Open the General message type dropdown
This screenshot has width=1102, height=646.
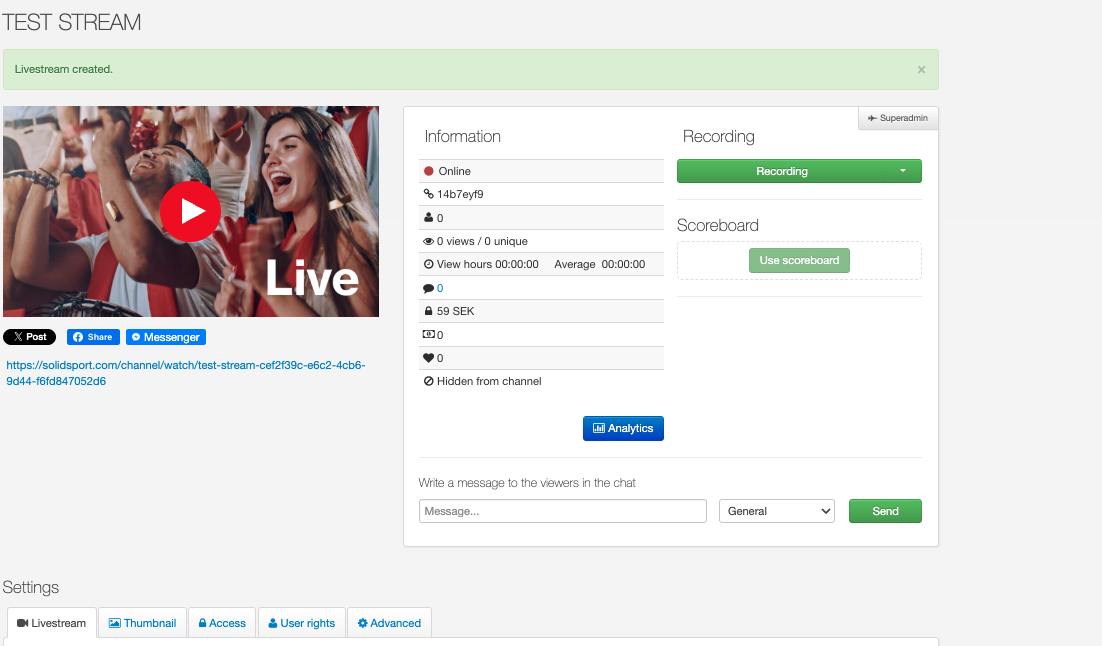tap(776, 511)
